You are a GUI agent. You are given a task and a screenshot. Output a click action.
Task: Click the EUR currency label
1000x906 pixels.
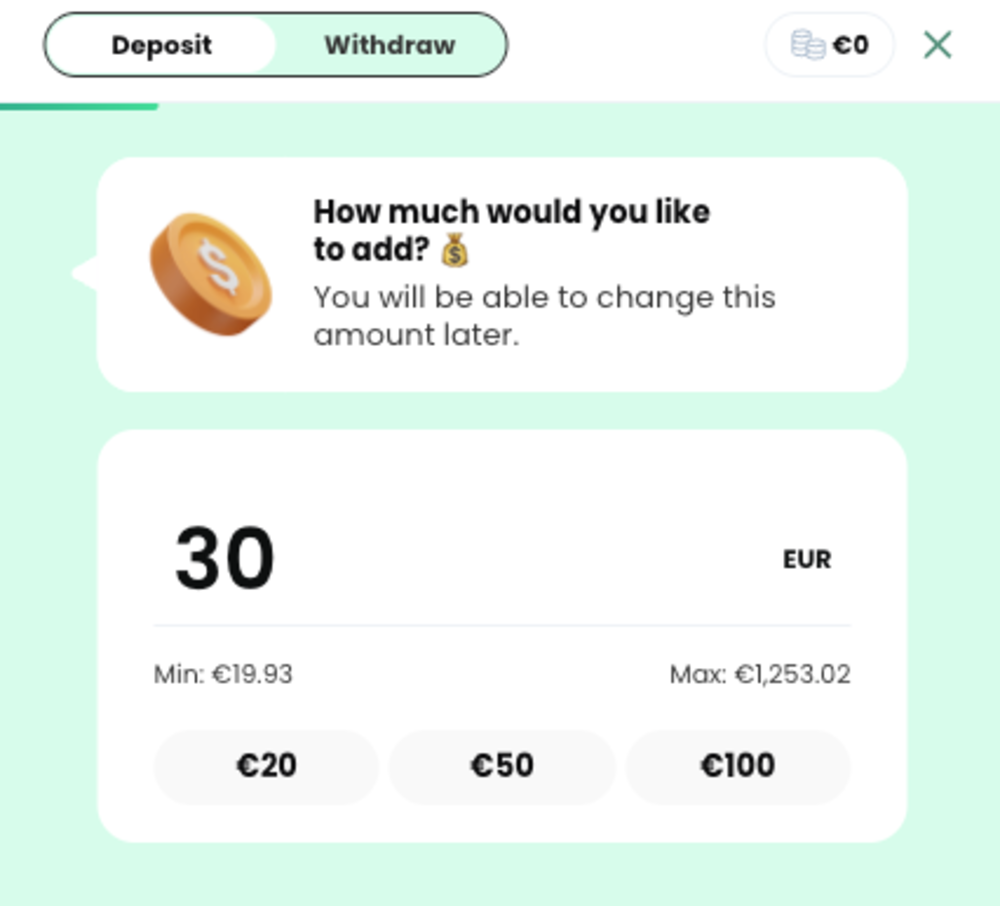pos(806,560)
